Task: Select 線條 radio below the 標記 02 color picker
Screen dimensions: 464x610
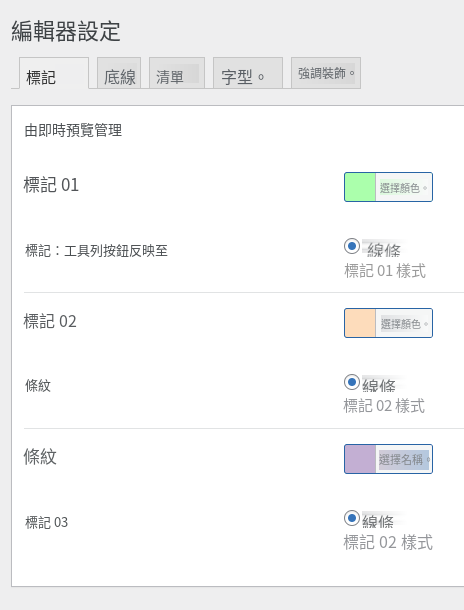Action: pyautogui.click(x=352, y=382)
